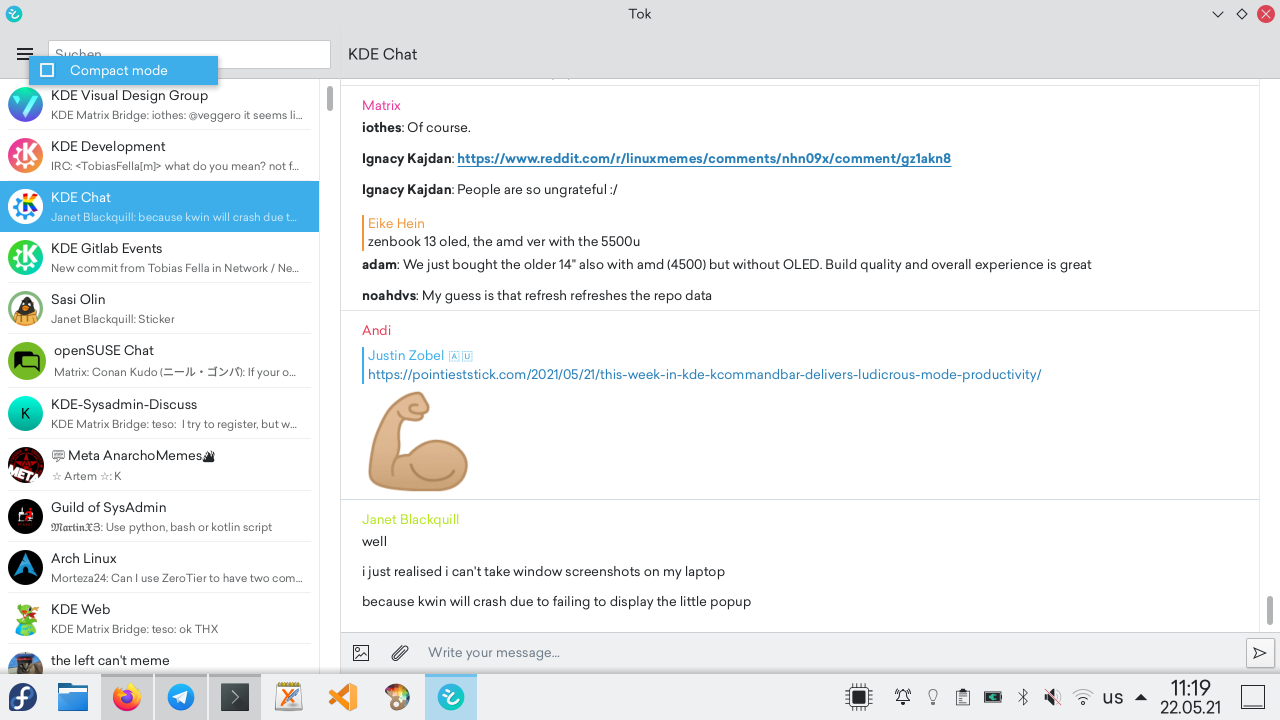Click the openSUSE Chat avatar icon

click(27, 361)
